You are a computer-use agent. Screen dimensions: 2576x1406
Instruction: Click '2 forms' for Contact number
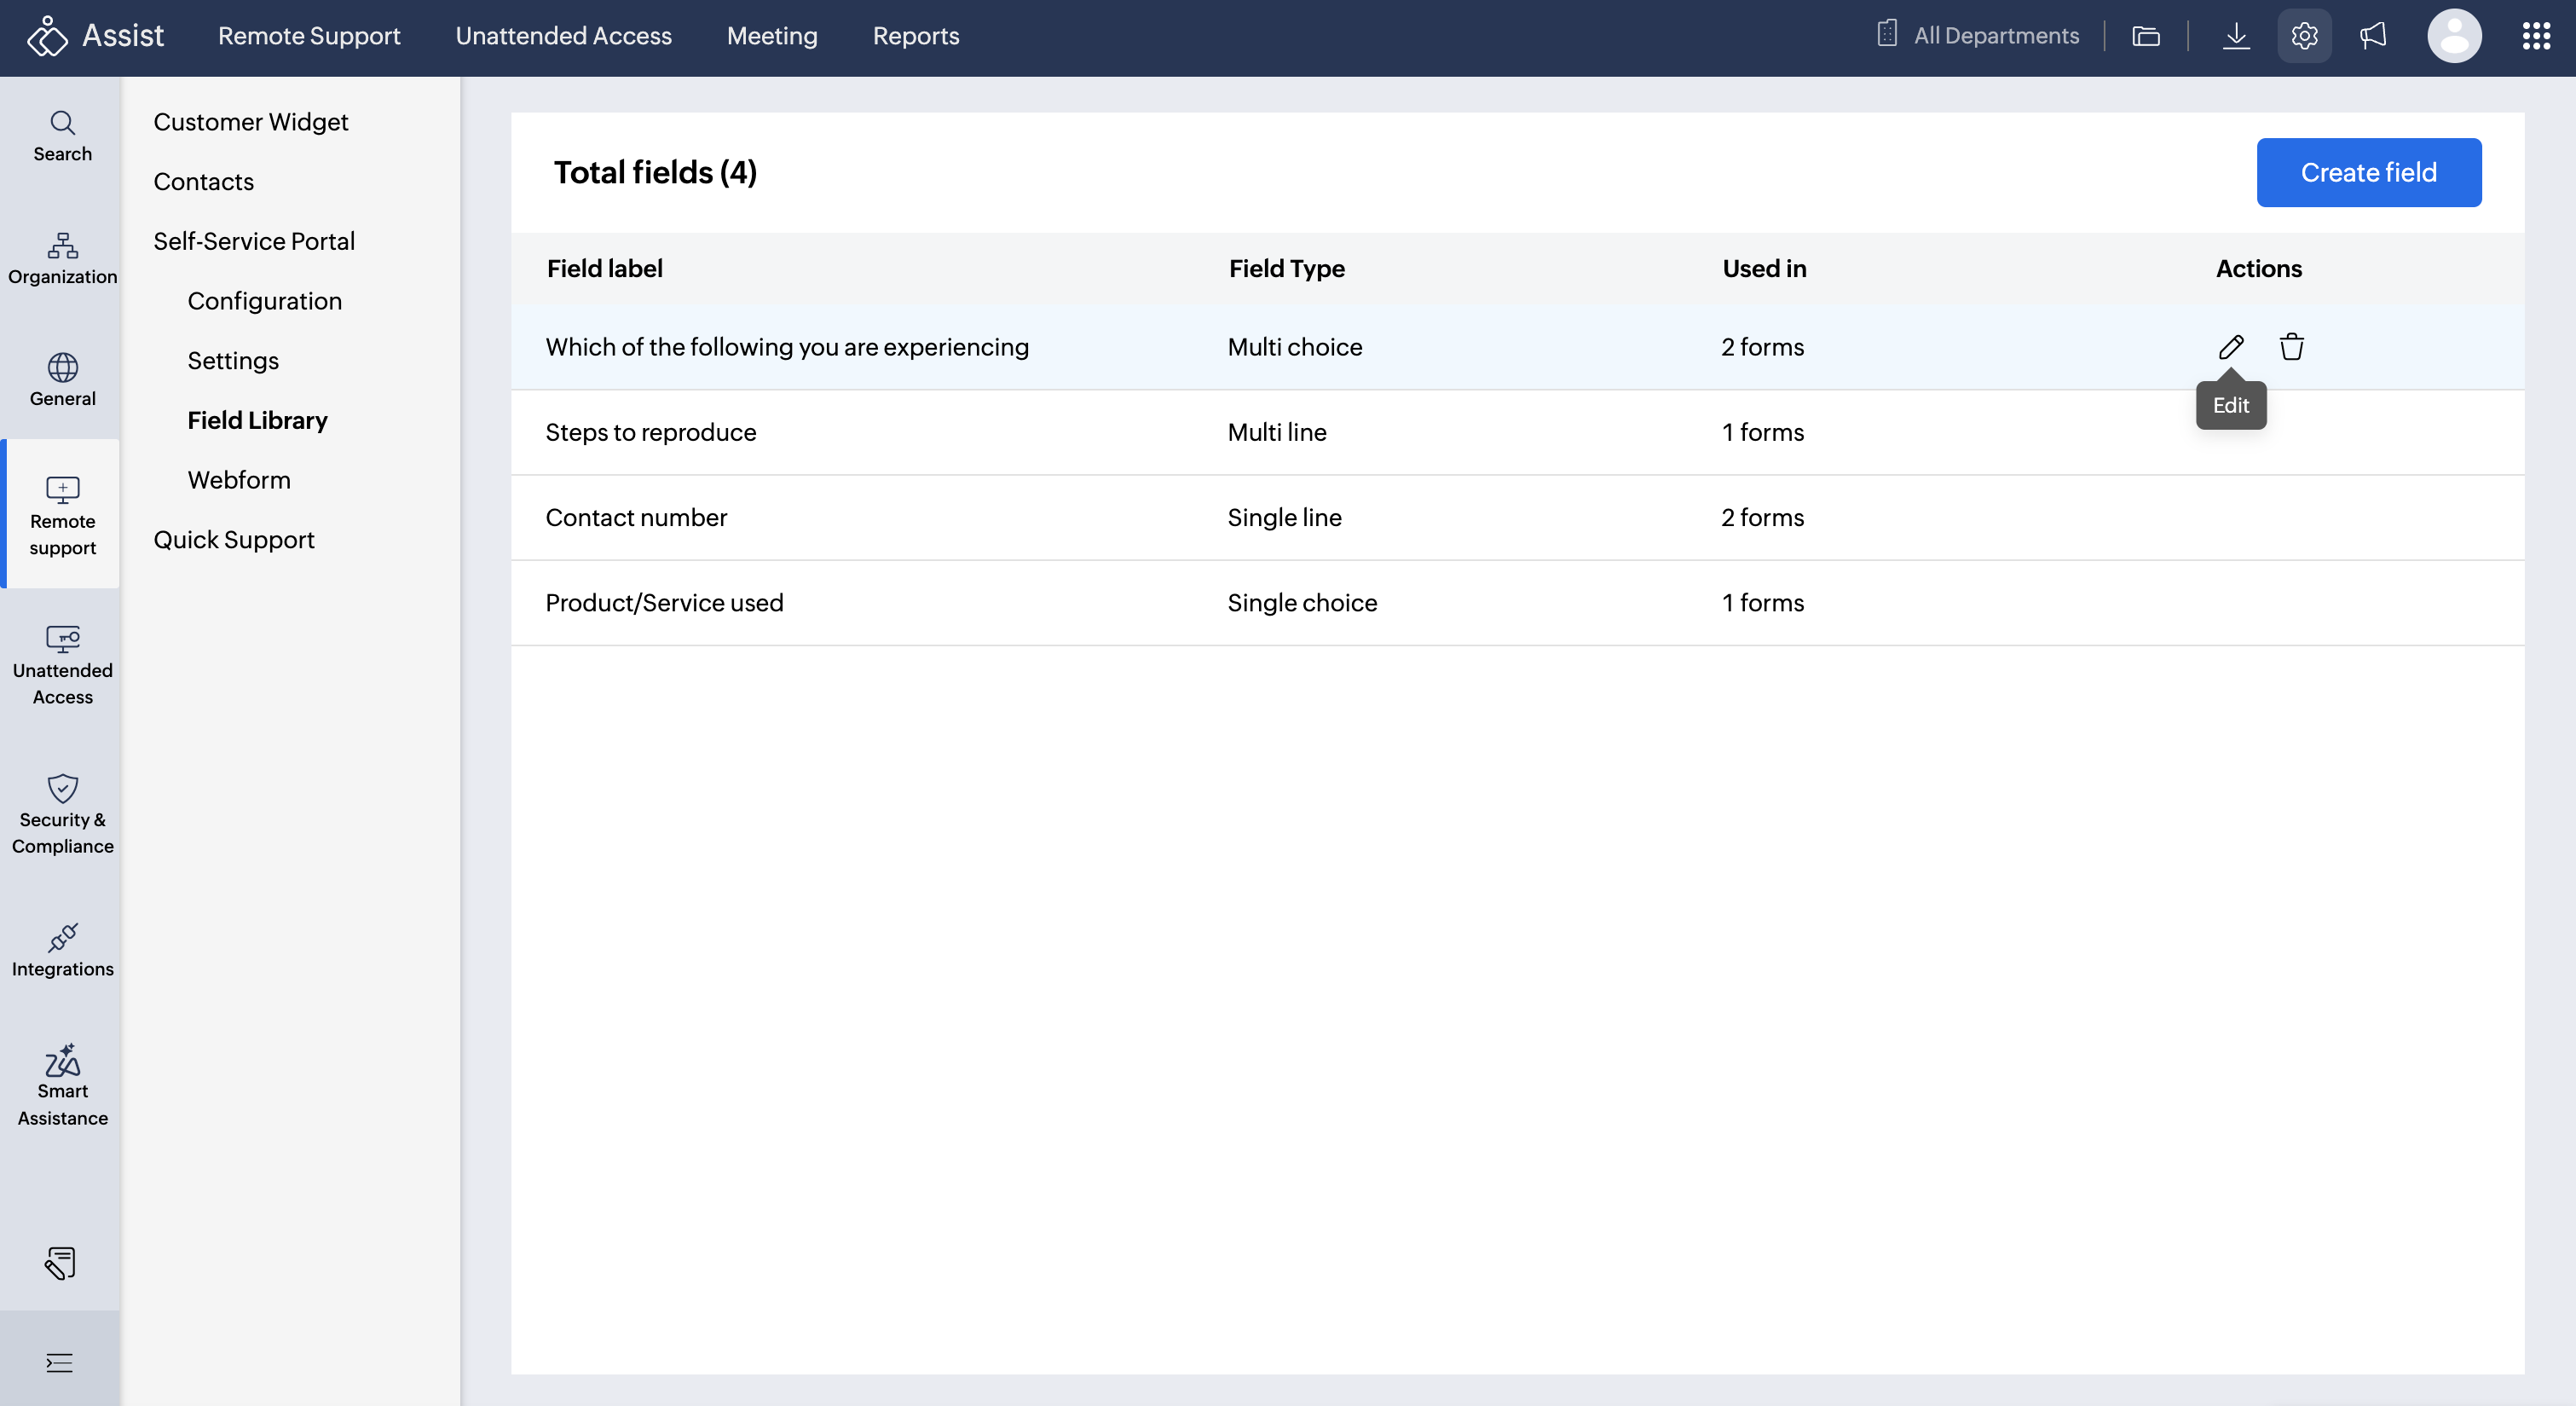click(1763, 517)
